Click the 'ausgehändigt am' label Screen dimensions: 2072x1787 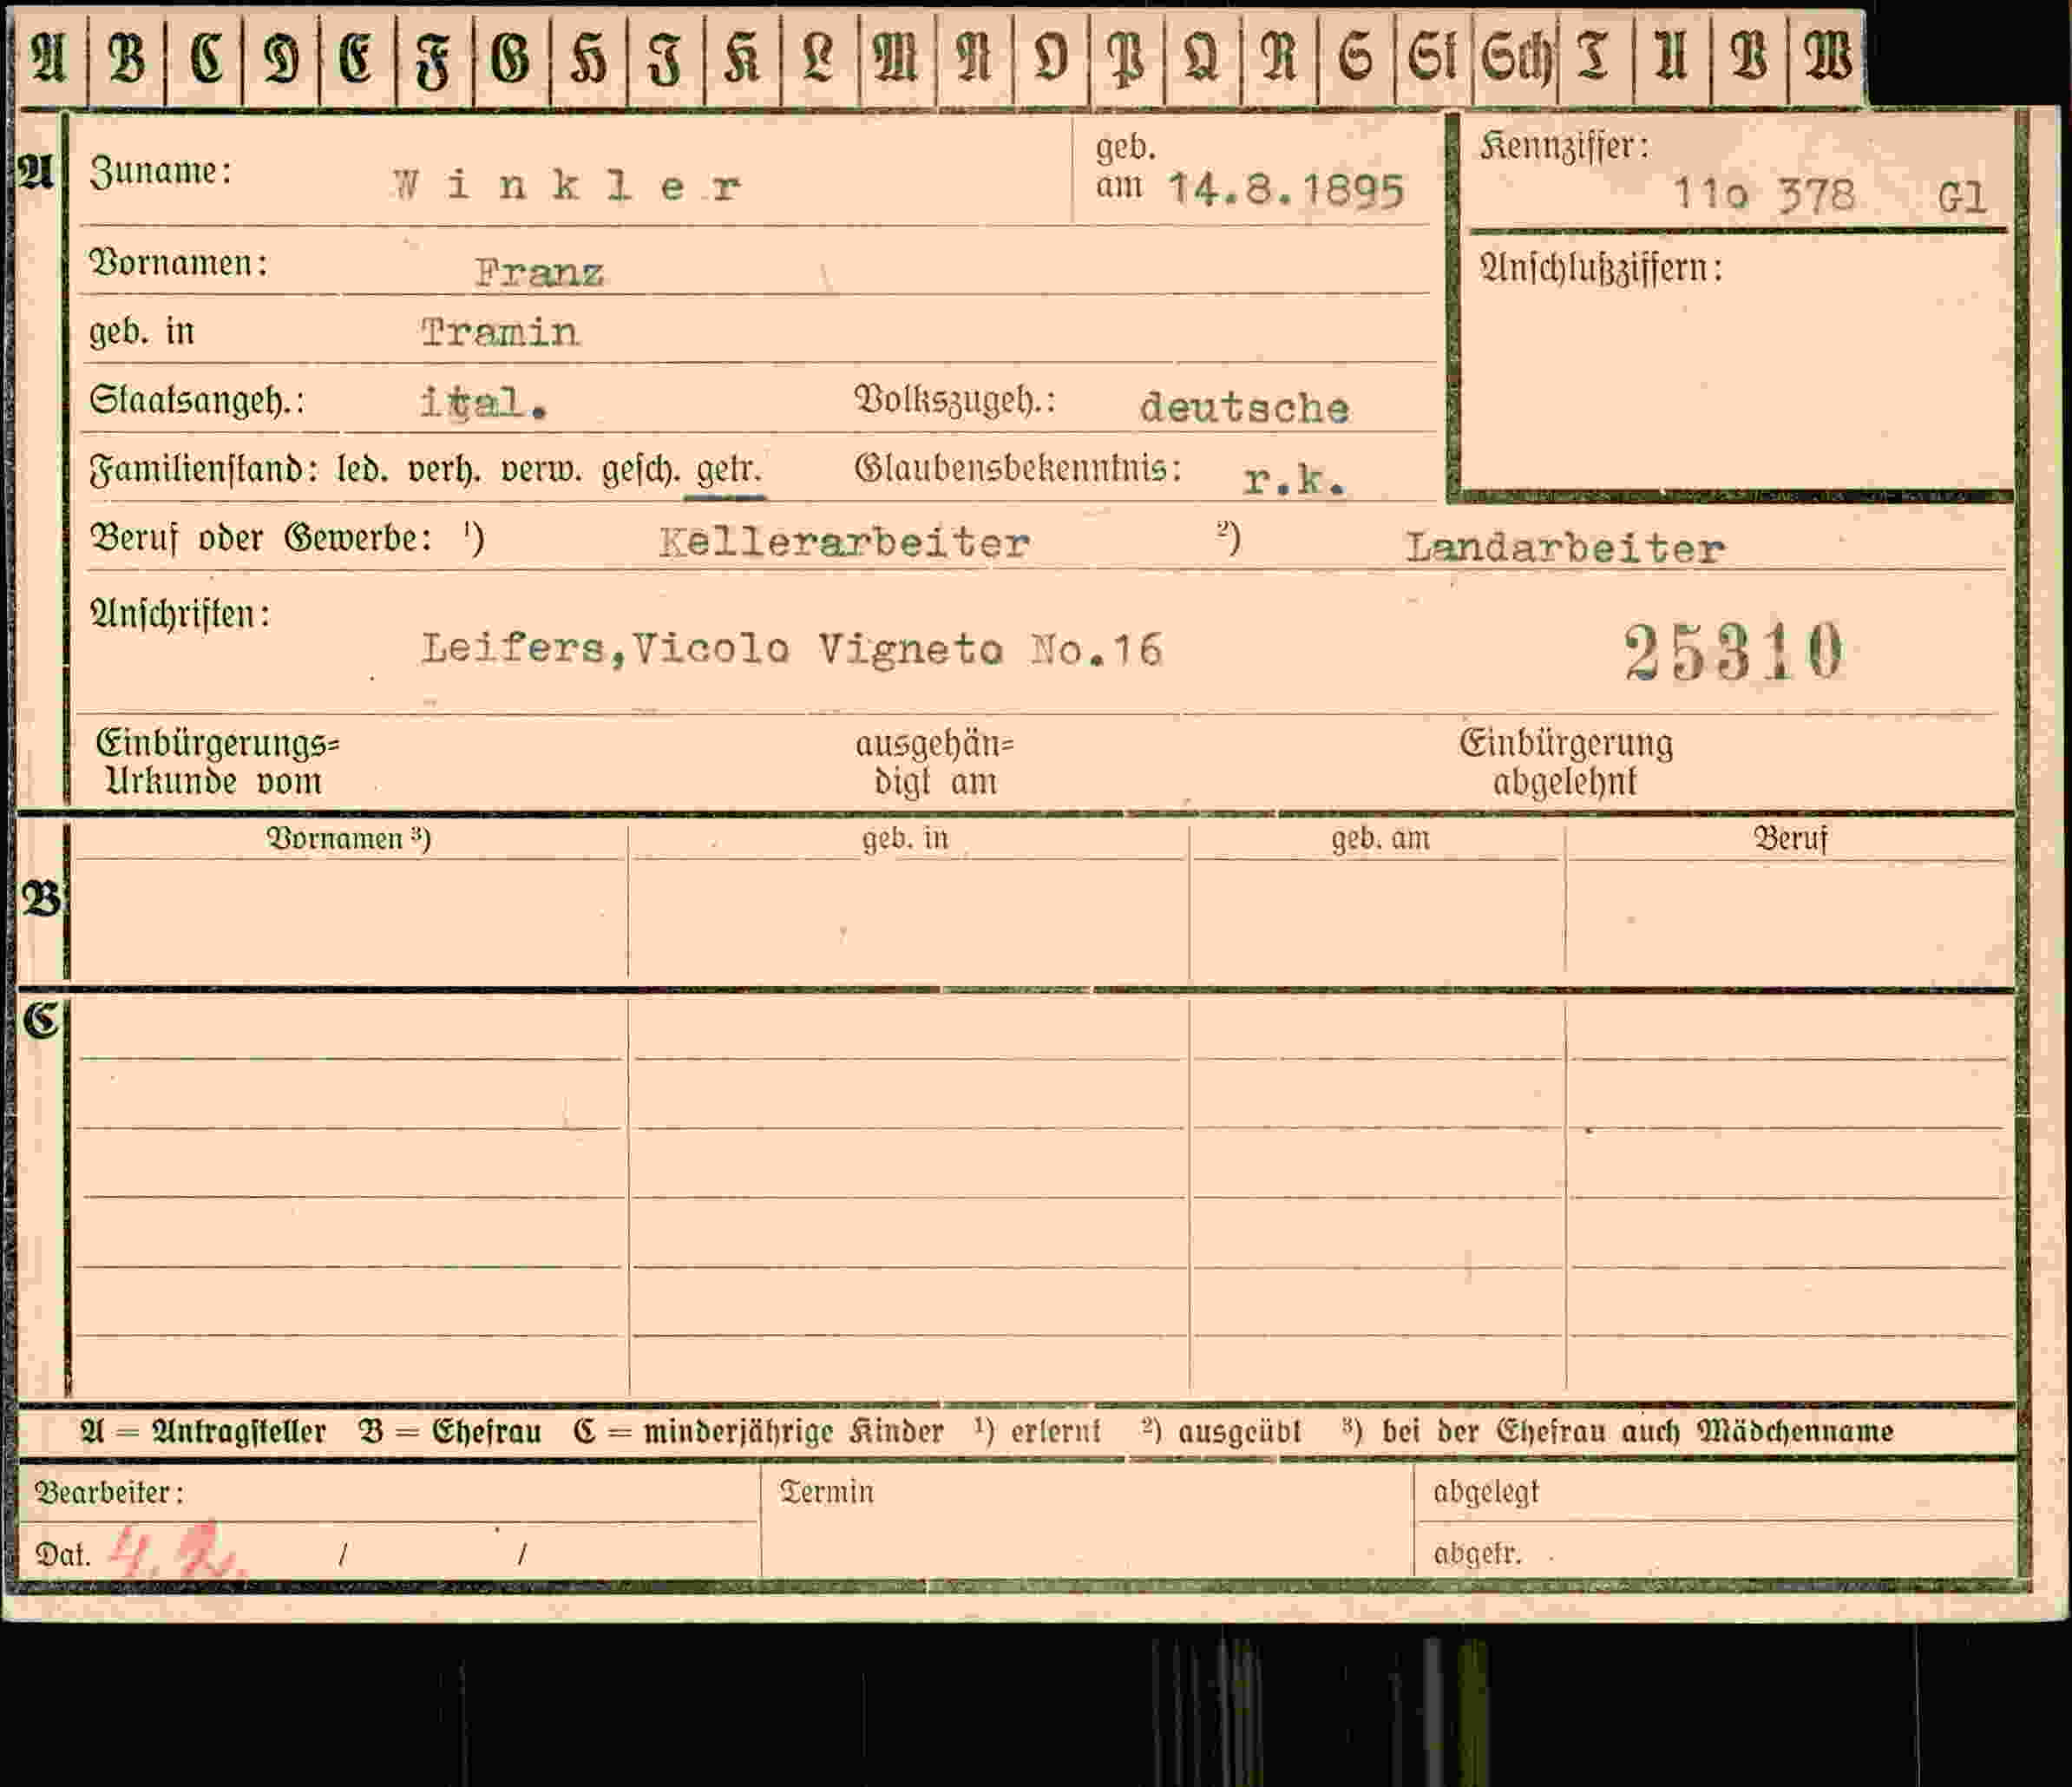coord(935,762)
